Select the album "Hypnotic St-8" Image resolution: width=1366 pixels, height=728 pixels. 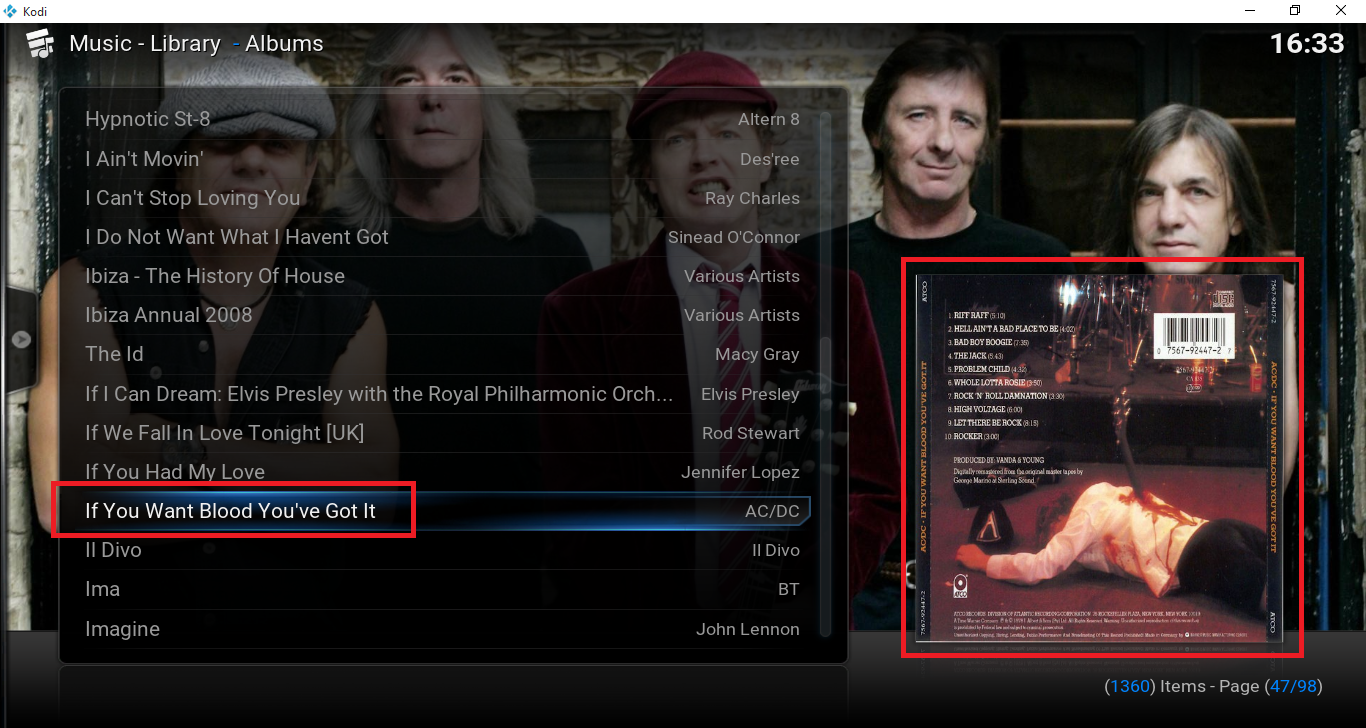pyautogui.click(x=148, y=119)
